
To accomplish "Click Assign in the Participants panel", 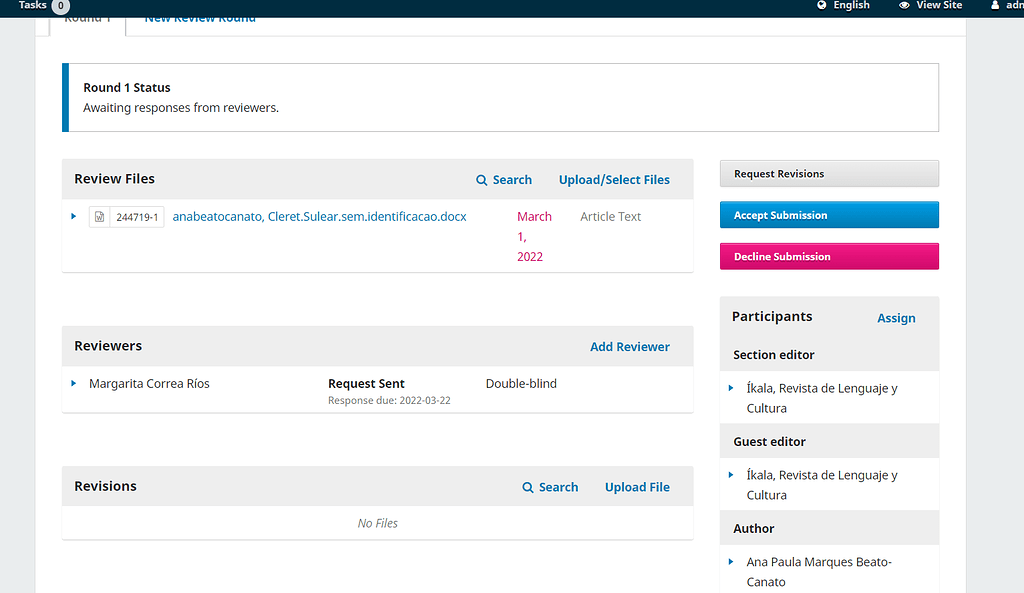I will pyautogui.click(x=895, y=318).
